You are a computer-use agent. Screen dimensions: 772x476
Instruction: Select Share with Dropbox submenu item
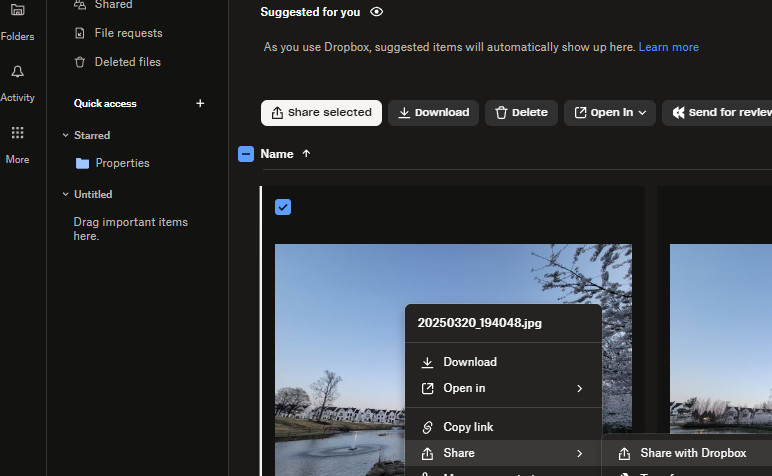(687, 453)
